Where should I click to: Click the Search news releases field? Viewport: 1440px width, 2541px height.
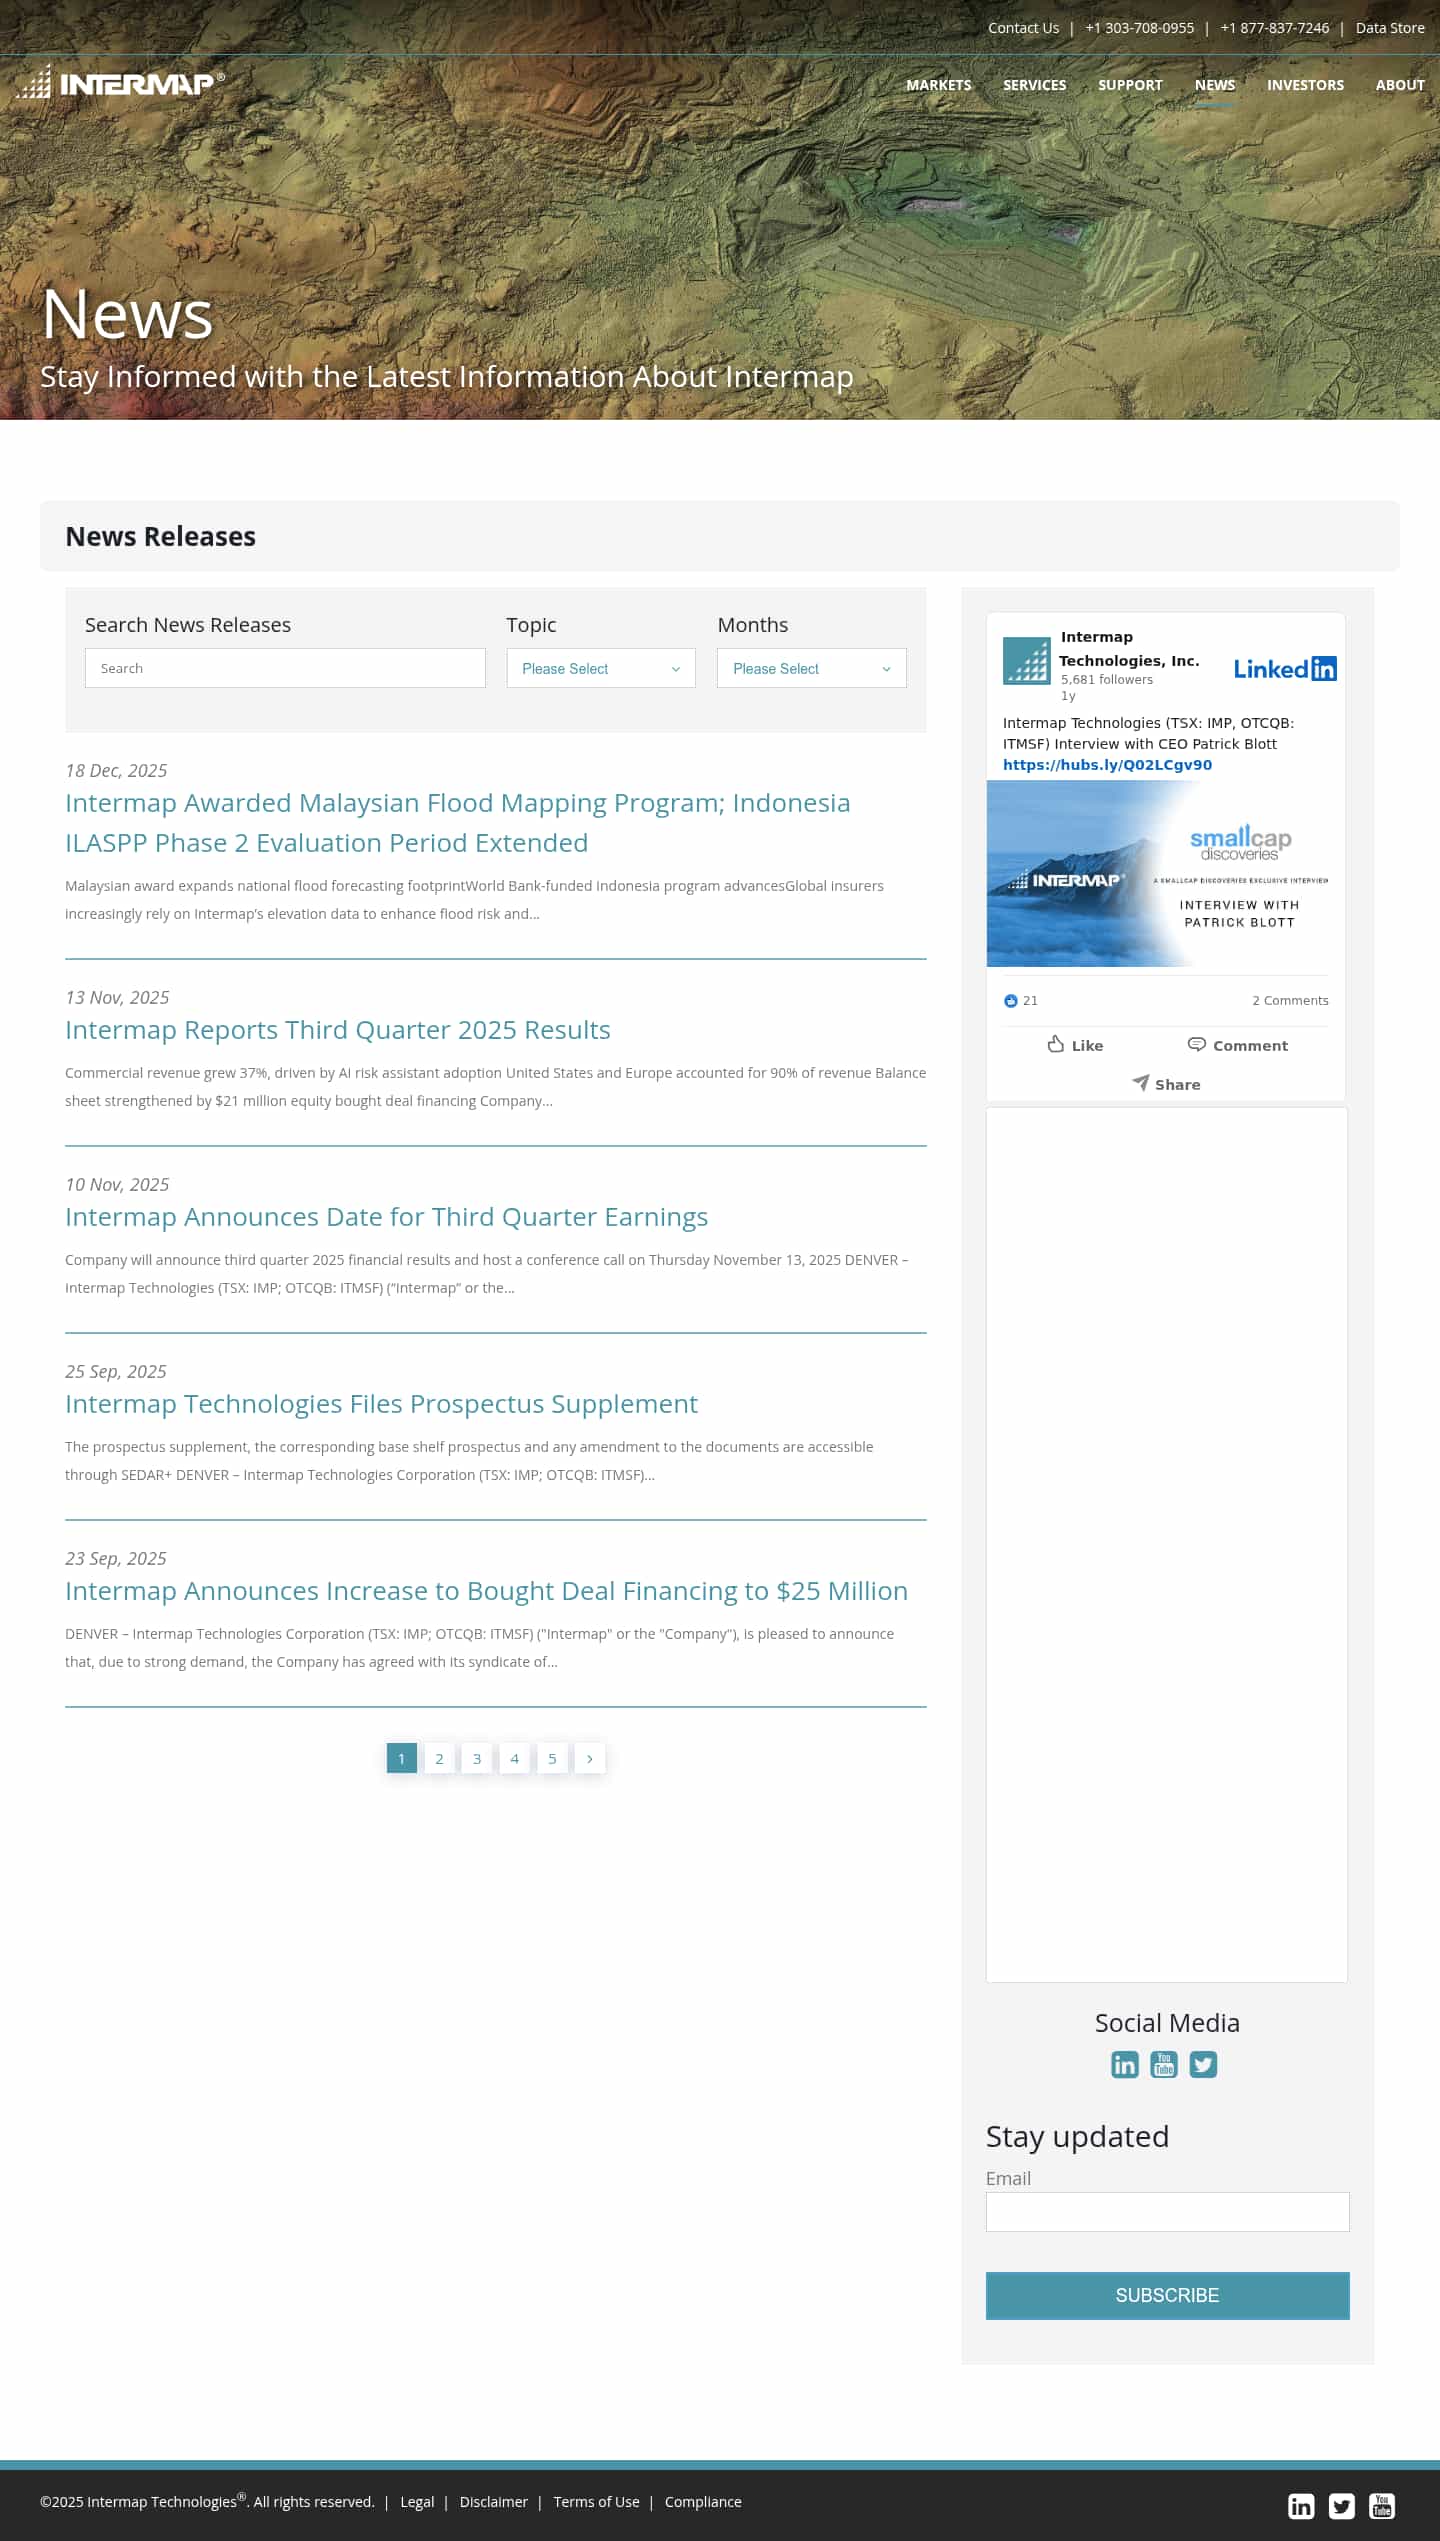coord(285,668)
